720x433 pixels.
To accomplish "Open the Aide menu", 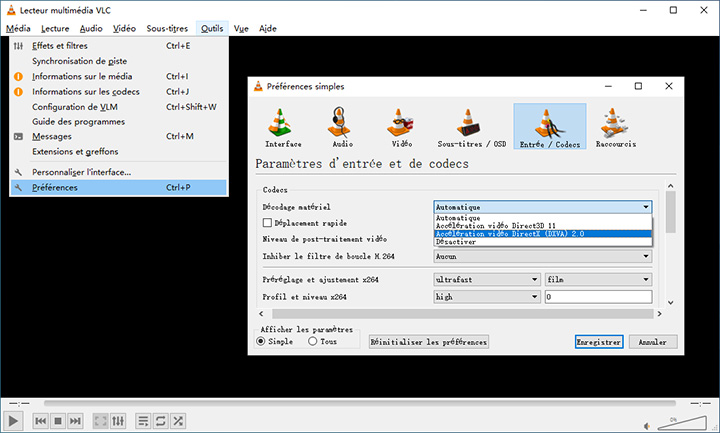I will (268, 28).
